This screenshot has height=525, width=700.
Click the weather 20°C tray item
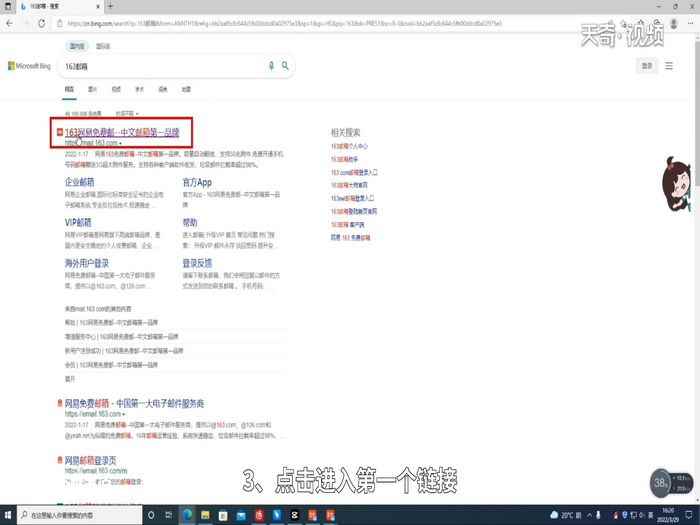pyautogui.click(x=566, y=515)
